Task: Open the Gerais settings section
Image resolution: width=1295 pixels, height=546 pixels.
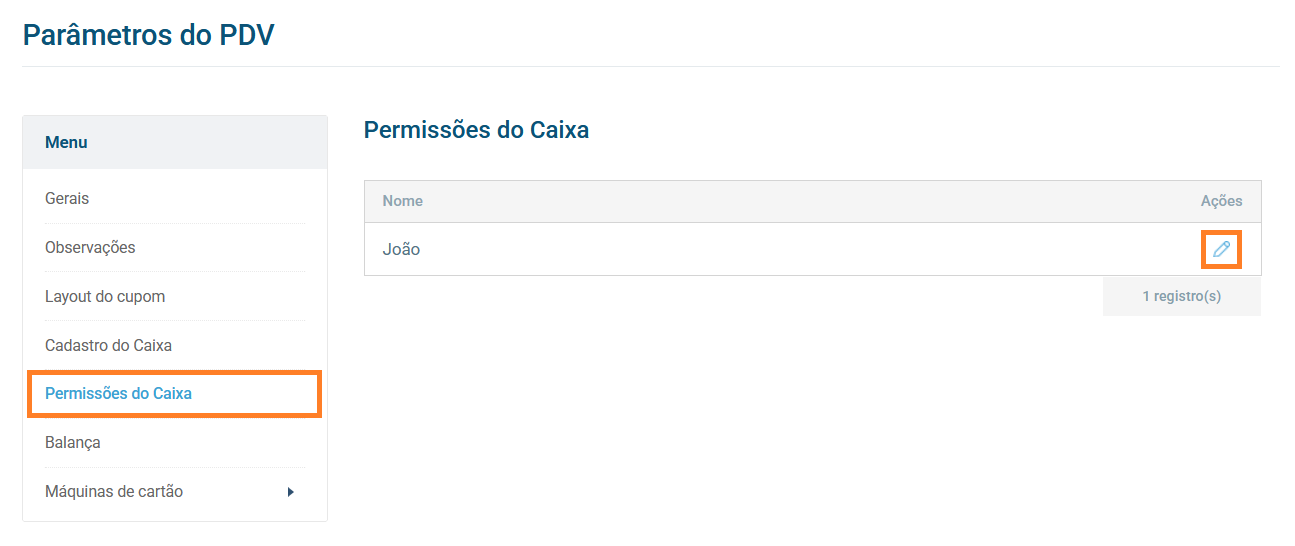Action: pos(67,199)
